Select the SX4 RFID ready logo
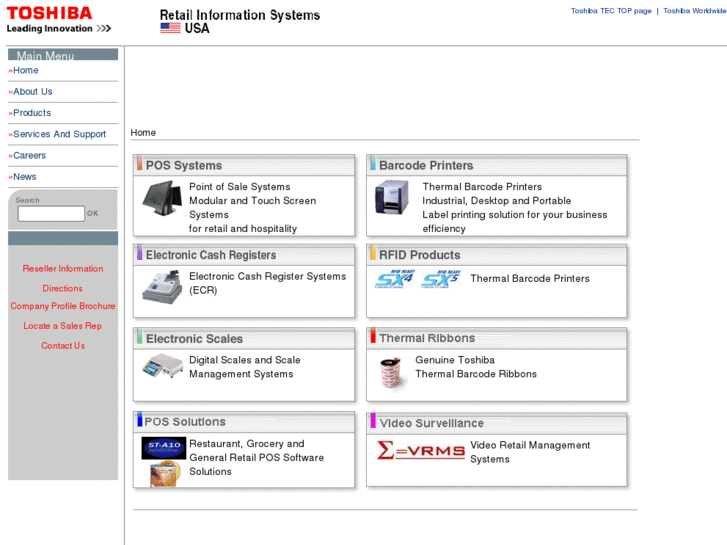 [394, 279]
